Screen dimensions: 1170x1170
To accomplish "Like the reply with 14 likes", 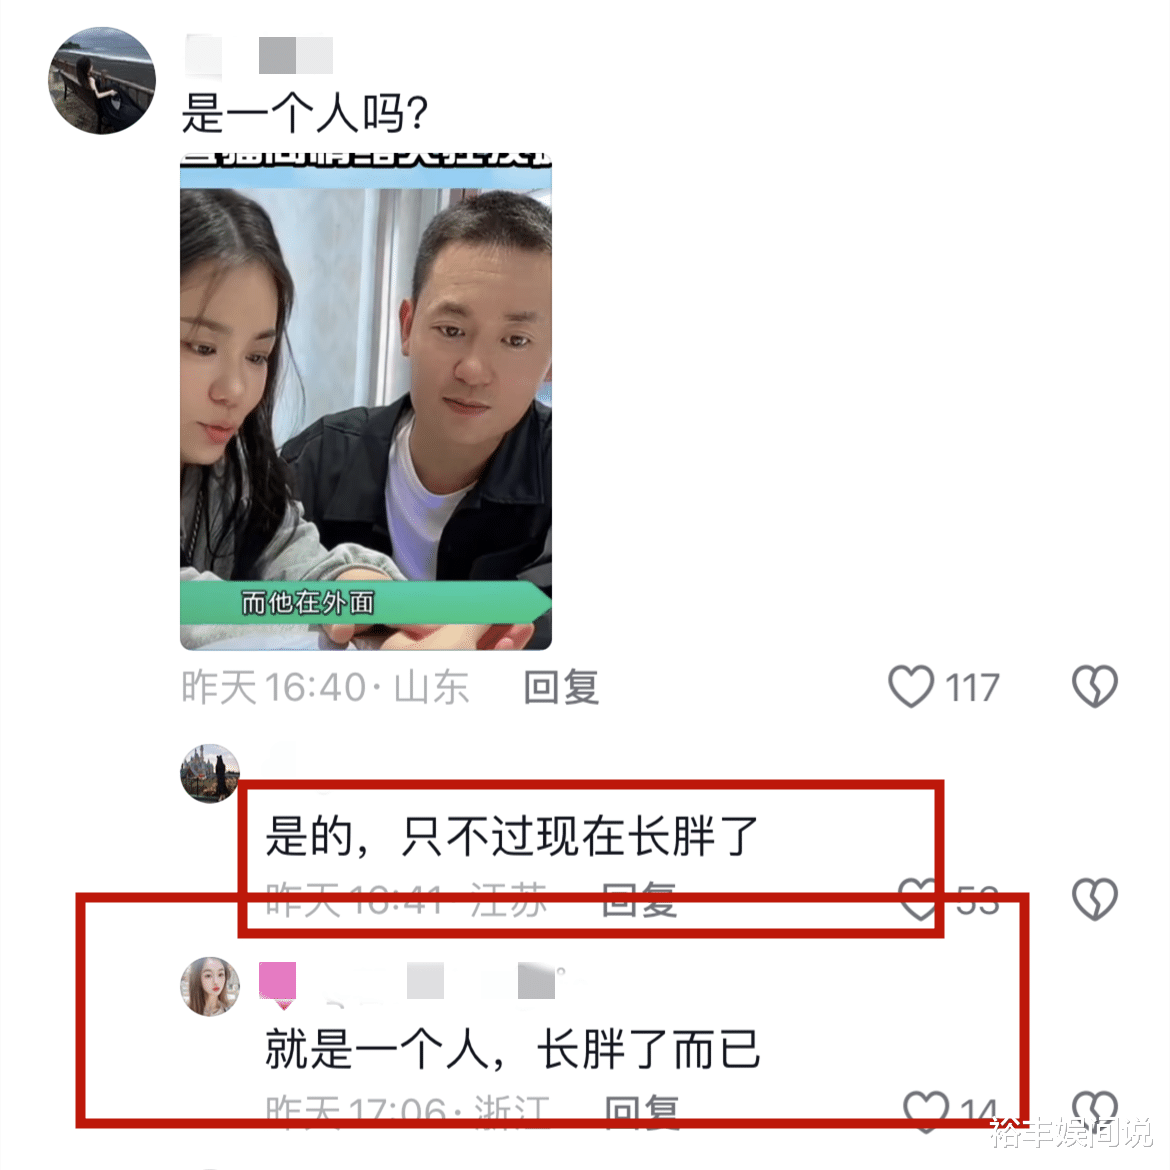I will (926, 1110).
